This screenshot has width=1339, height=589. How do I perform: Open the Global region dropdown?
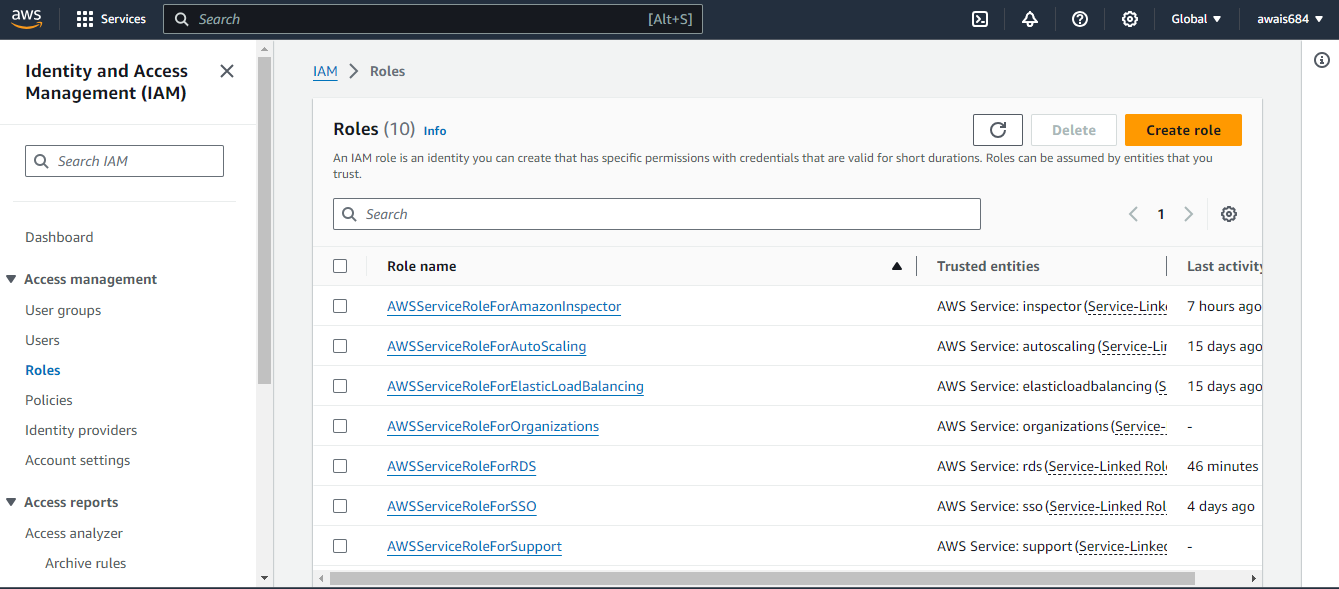pos(1196,19)
